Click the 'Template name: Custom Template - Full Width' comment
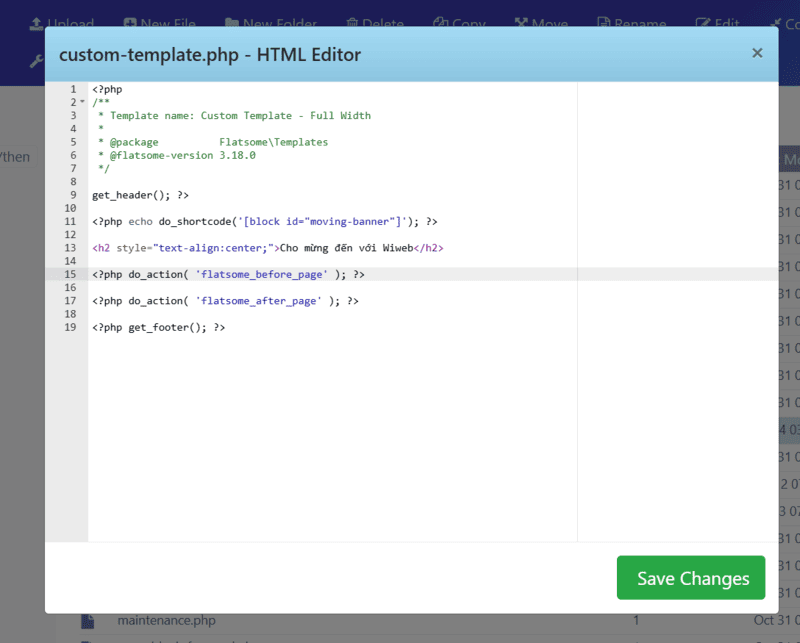 (x=240, y=115)
